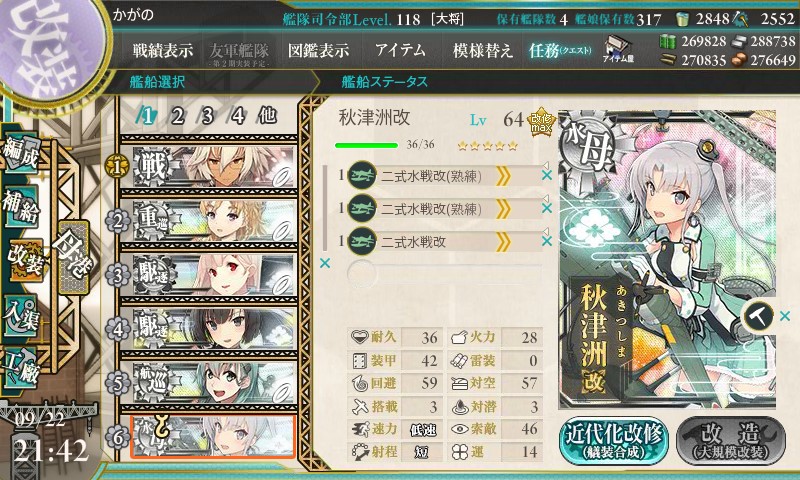
Task: Open the 補給 resupply icon
Action: 21,206
